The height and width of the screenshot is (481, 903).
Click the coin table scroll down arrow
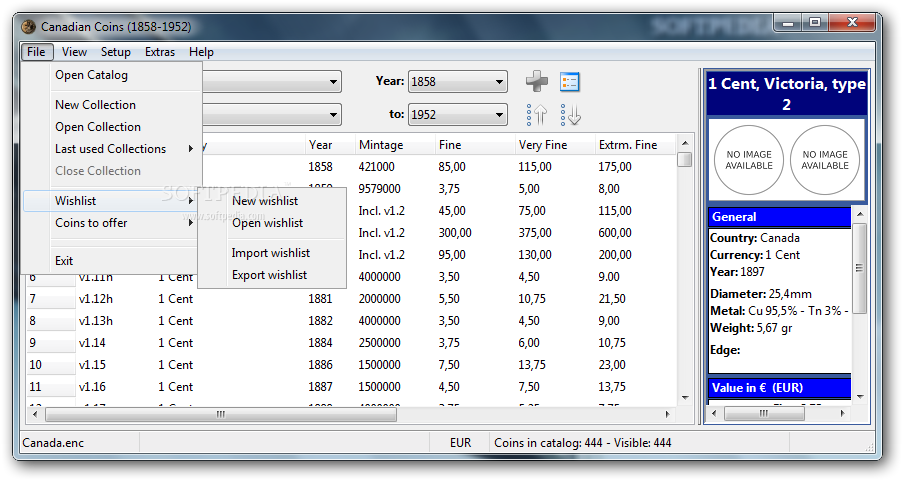[684, 397]
